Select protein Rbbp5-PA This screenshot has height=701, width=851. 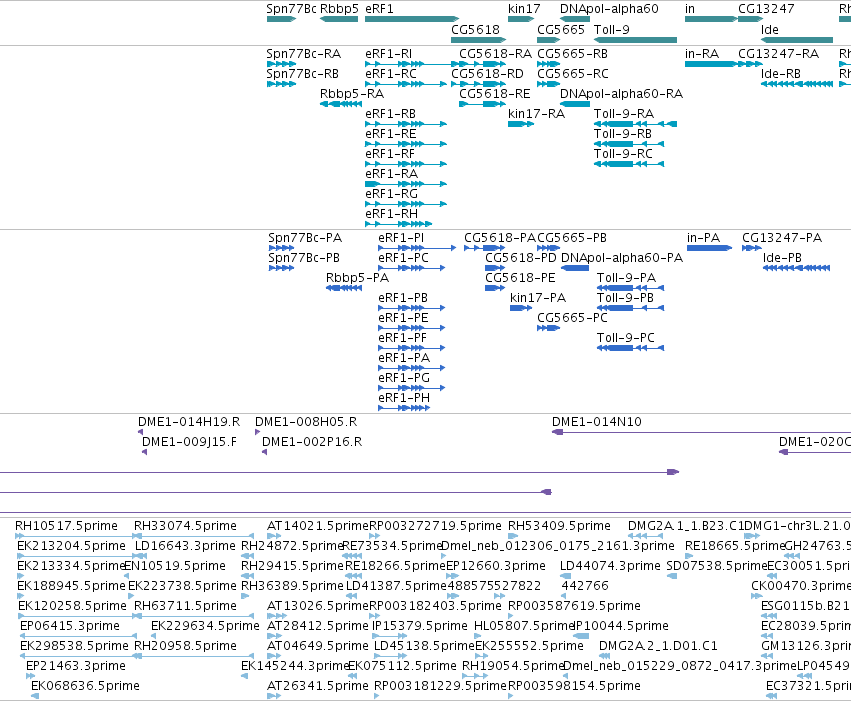(x=357, y=277)
